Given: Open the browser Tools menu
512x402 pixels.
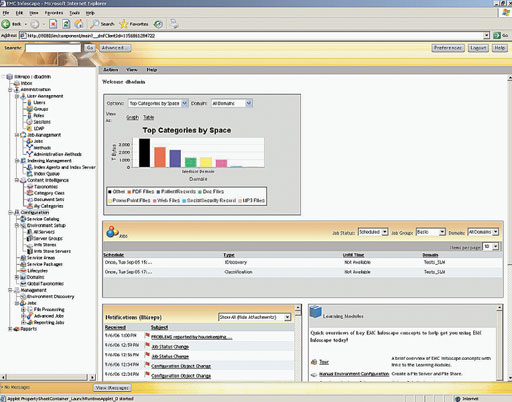Looking at the screenshot, I should [74, 13].
